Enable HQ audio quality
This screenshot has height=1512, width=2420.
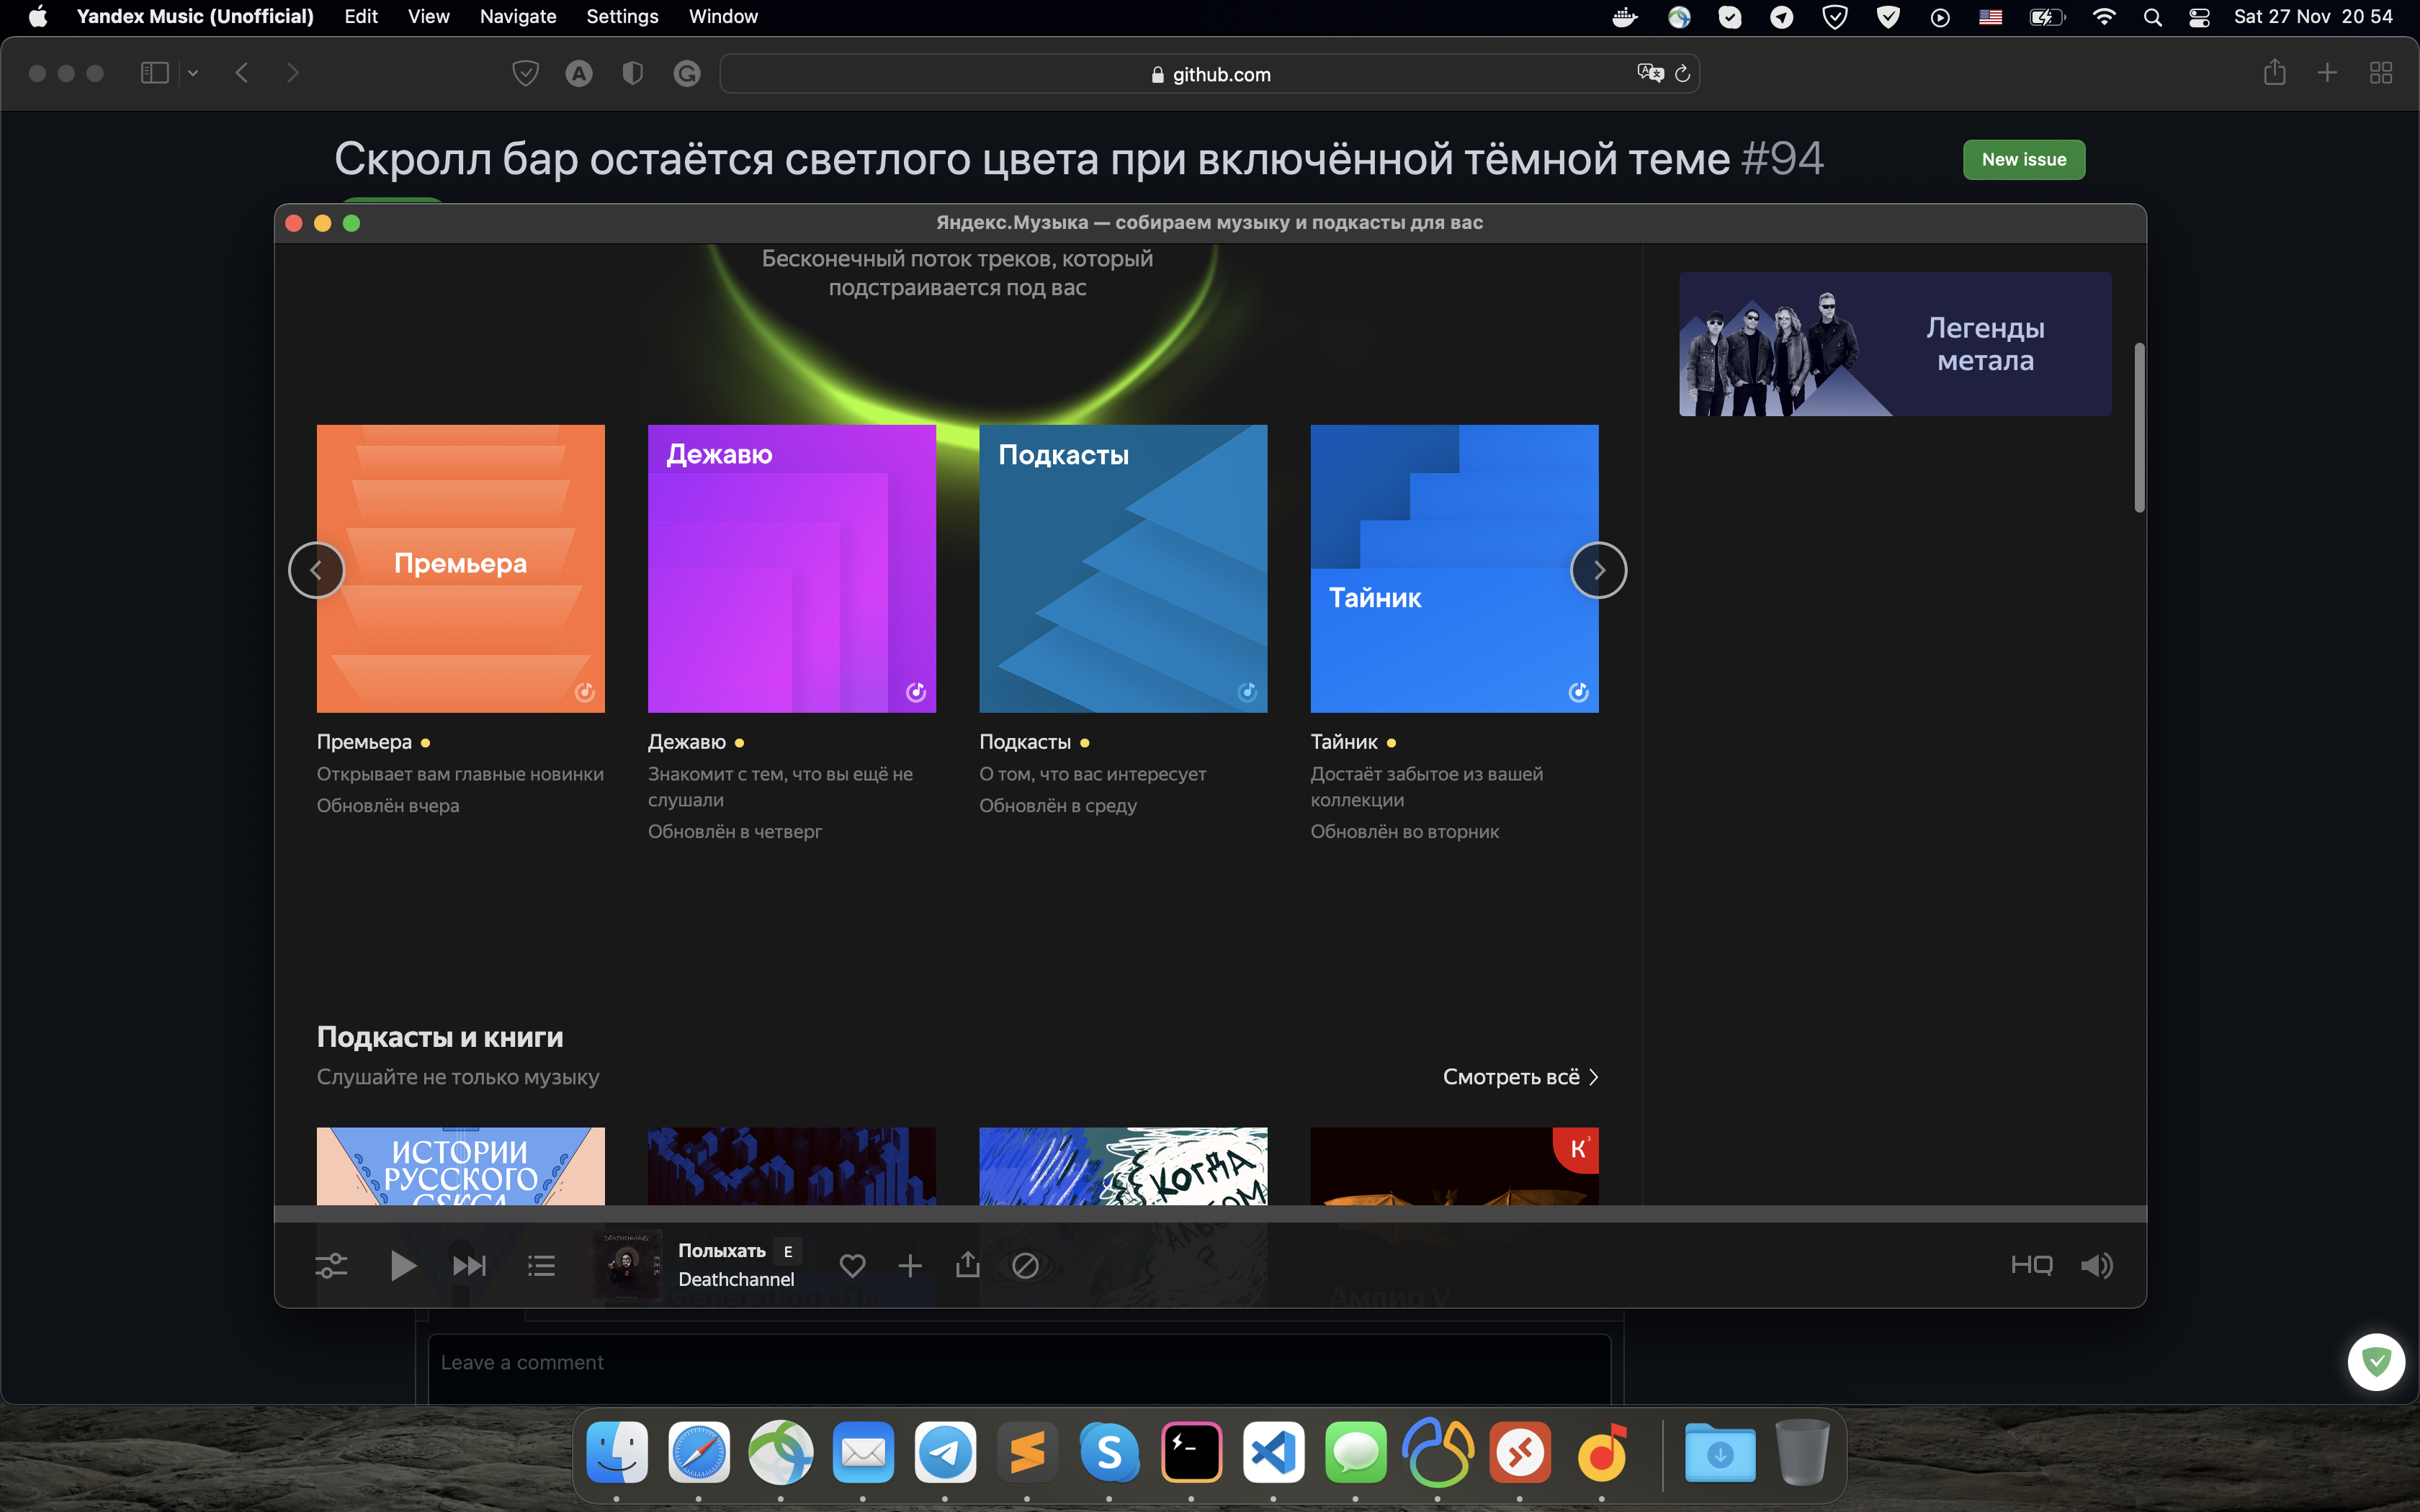2030,1265
